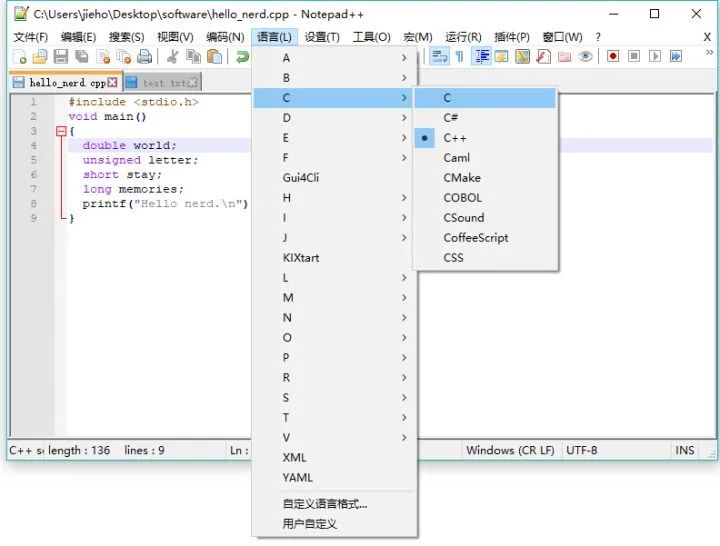The height and width of the screenshot is (546, 720).
Task: Open the document map icon
Action: [x=522, y=56]
